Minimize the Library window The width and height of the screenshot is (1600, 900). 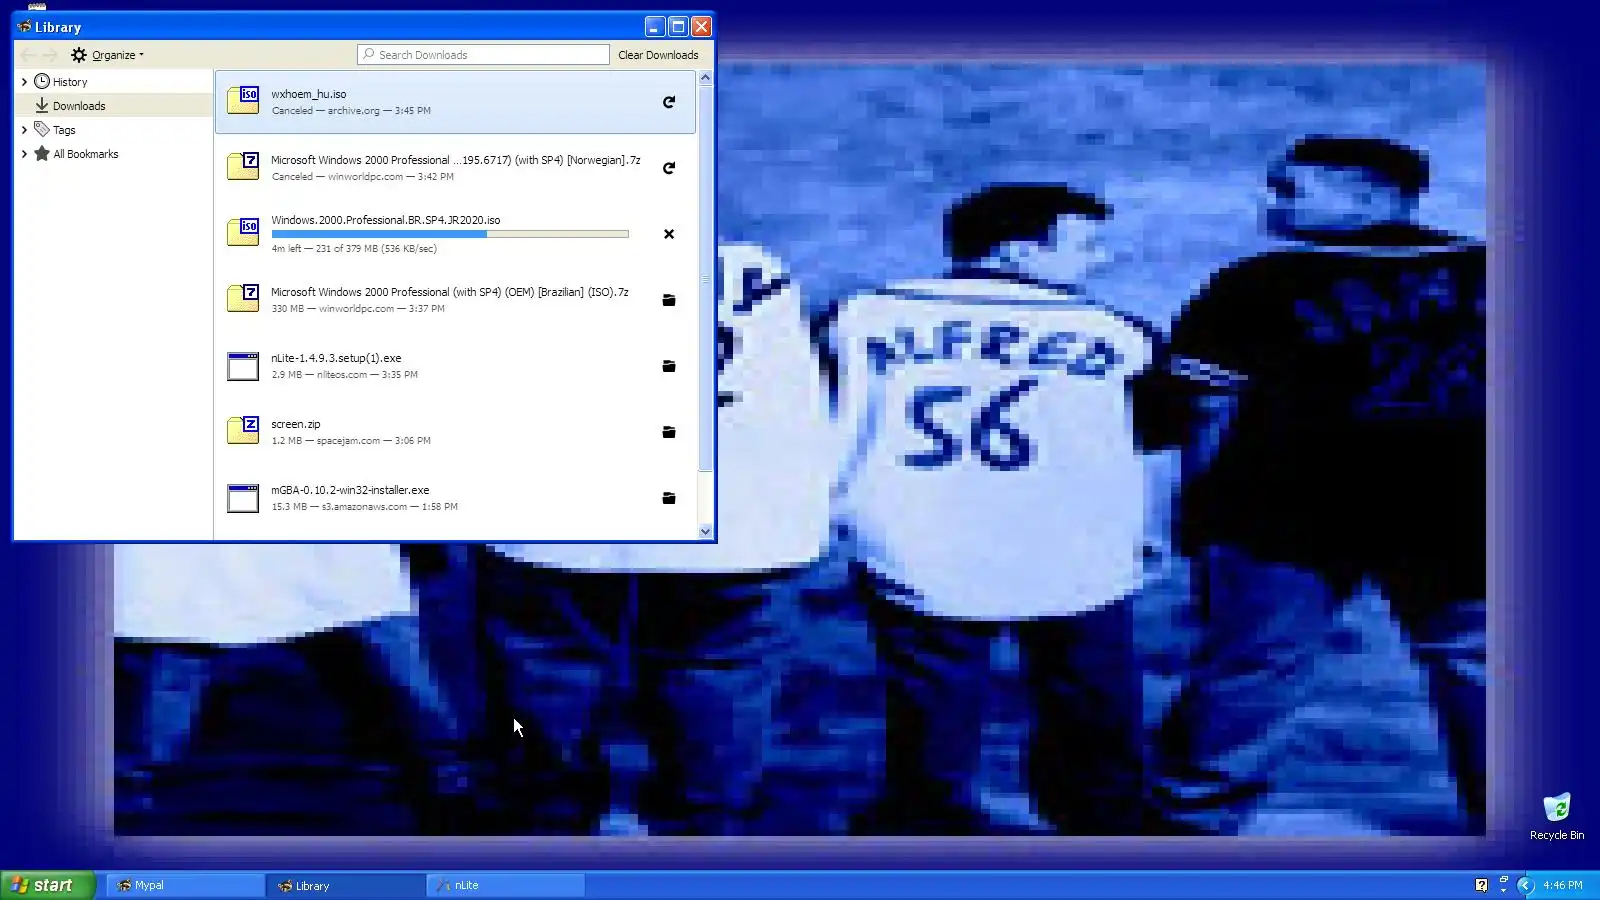pos(655,27)
